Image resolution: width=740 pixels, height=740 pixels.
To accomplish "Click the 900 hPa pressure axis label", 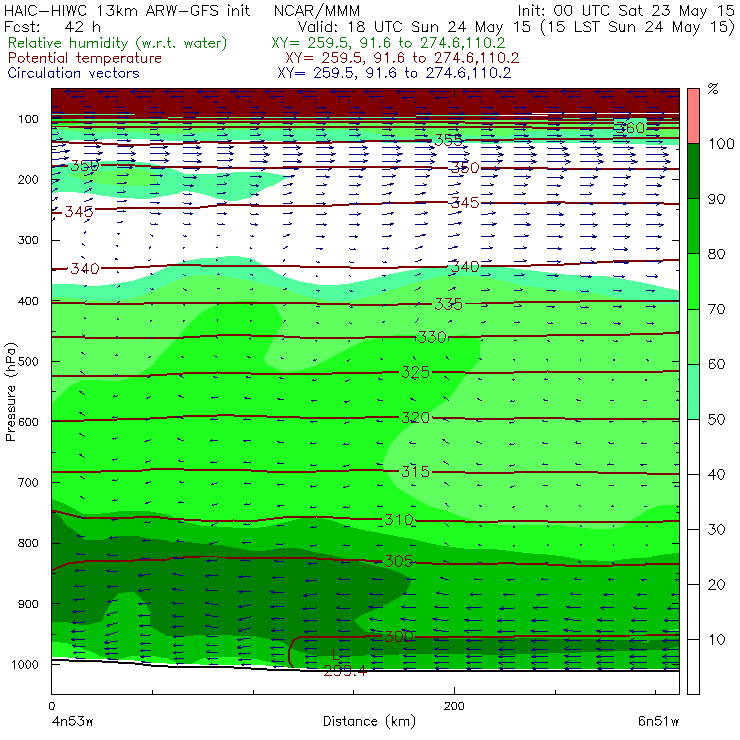I will click(28, 604).
